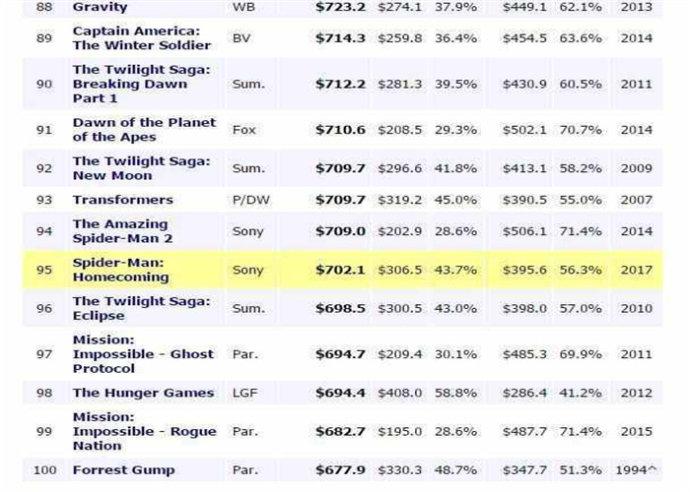Image resolution: width=690 pixels, height=492 pixels.
Task: Open Captain America: The Winter Soldier link
Action: coord(142,38)
